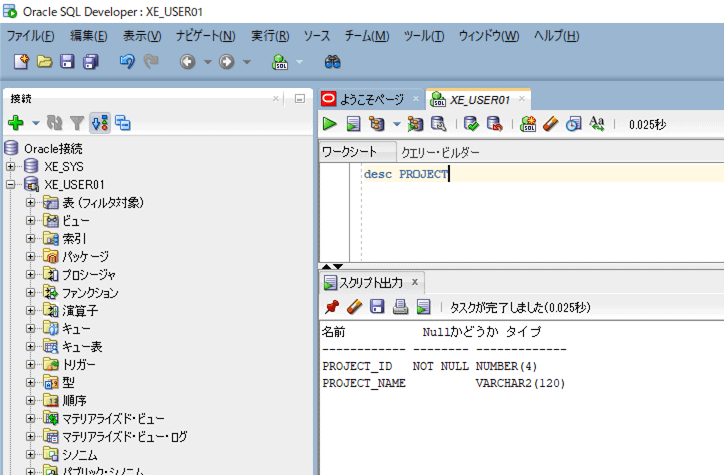Viewport: 724px width, 475px height.
Task: Open the ツール(T) menu
Action: [x=424, y=36]
